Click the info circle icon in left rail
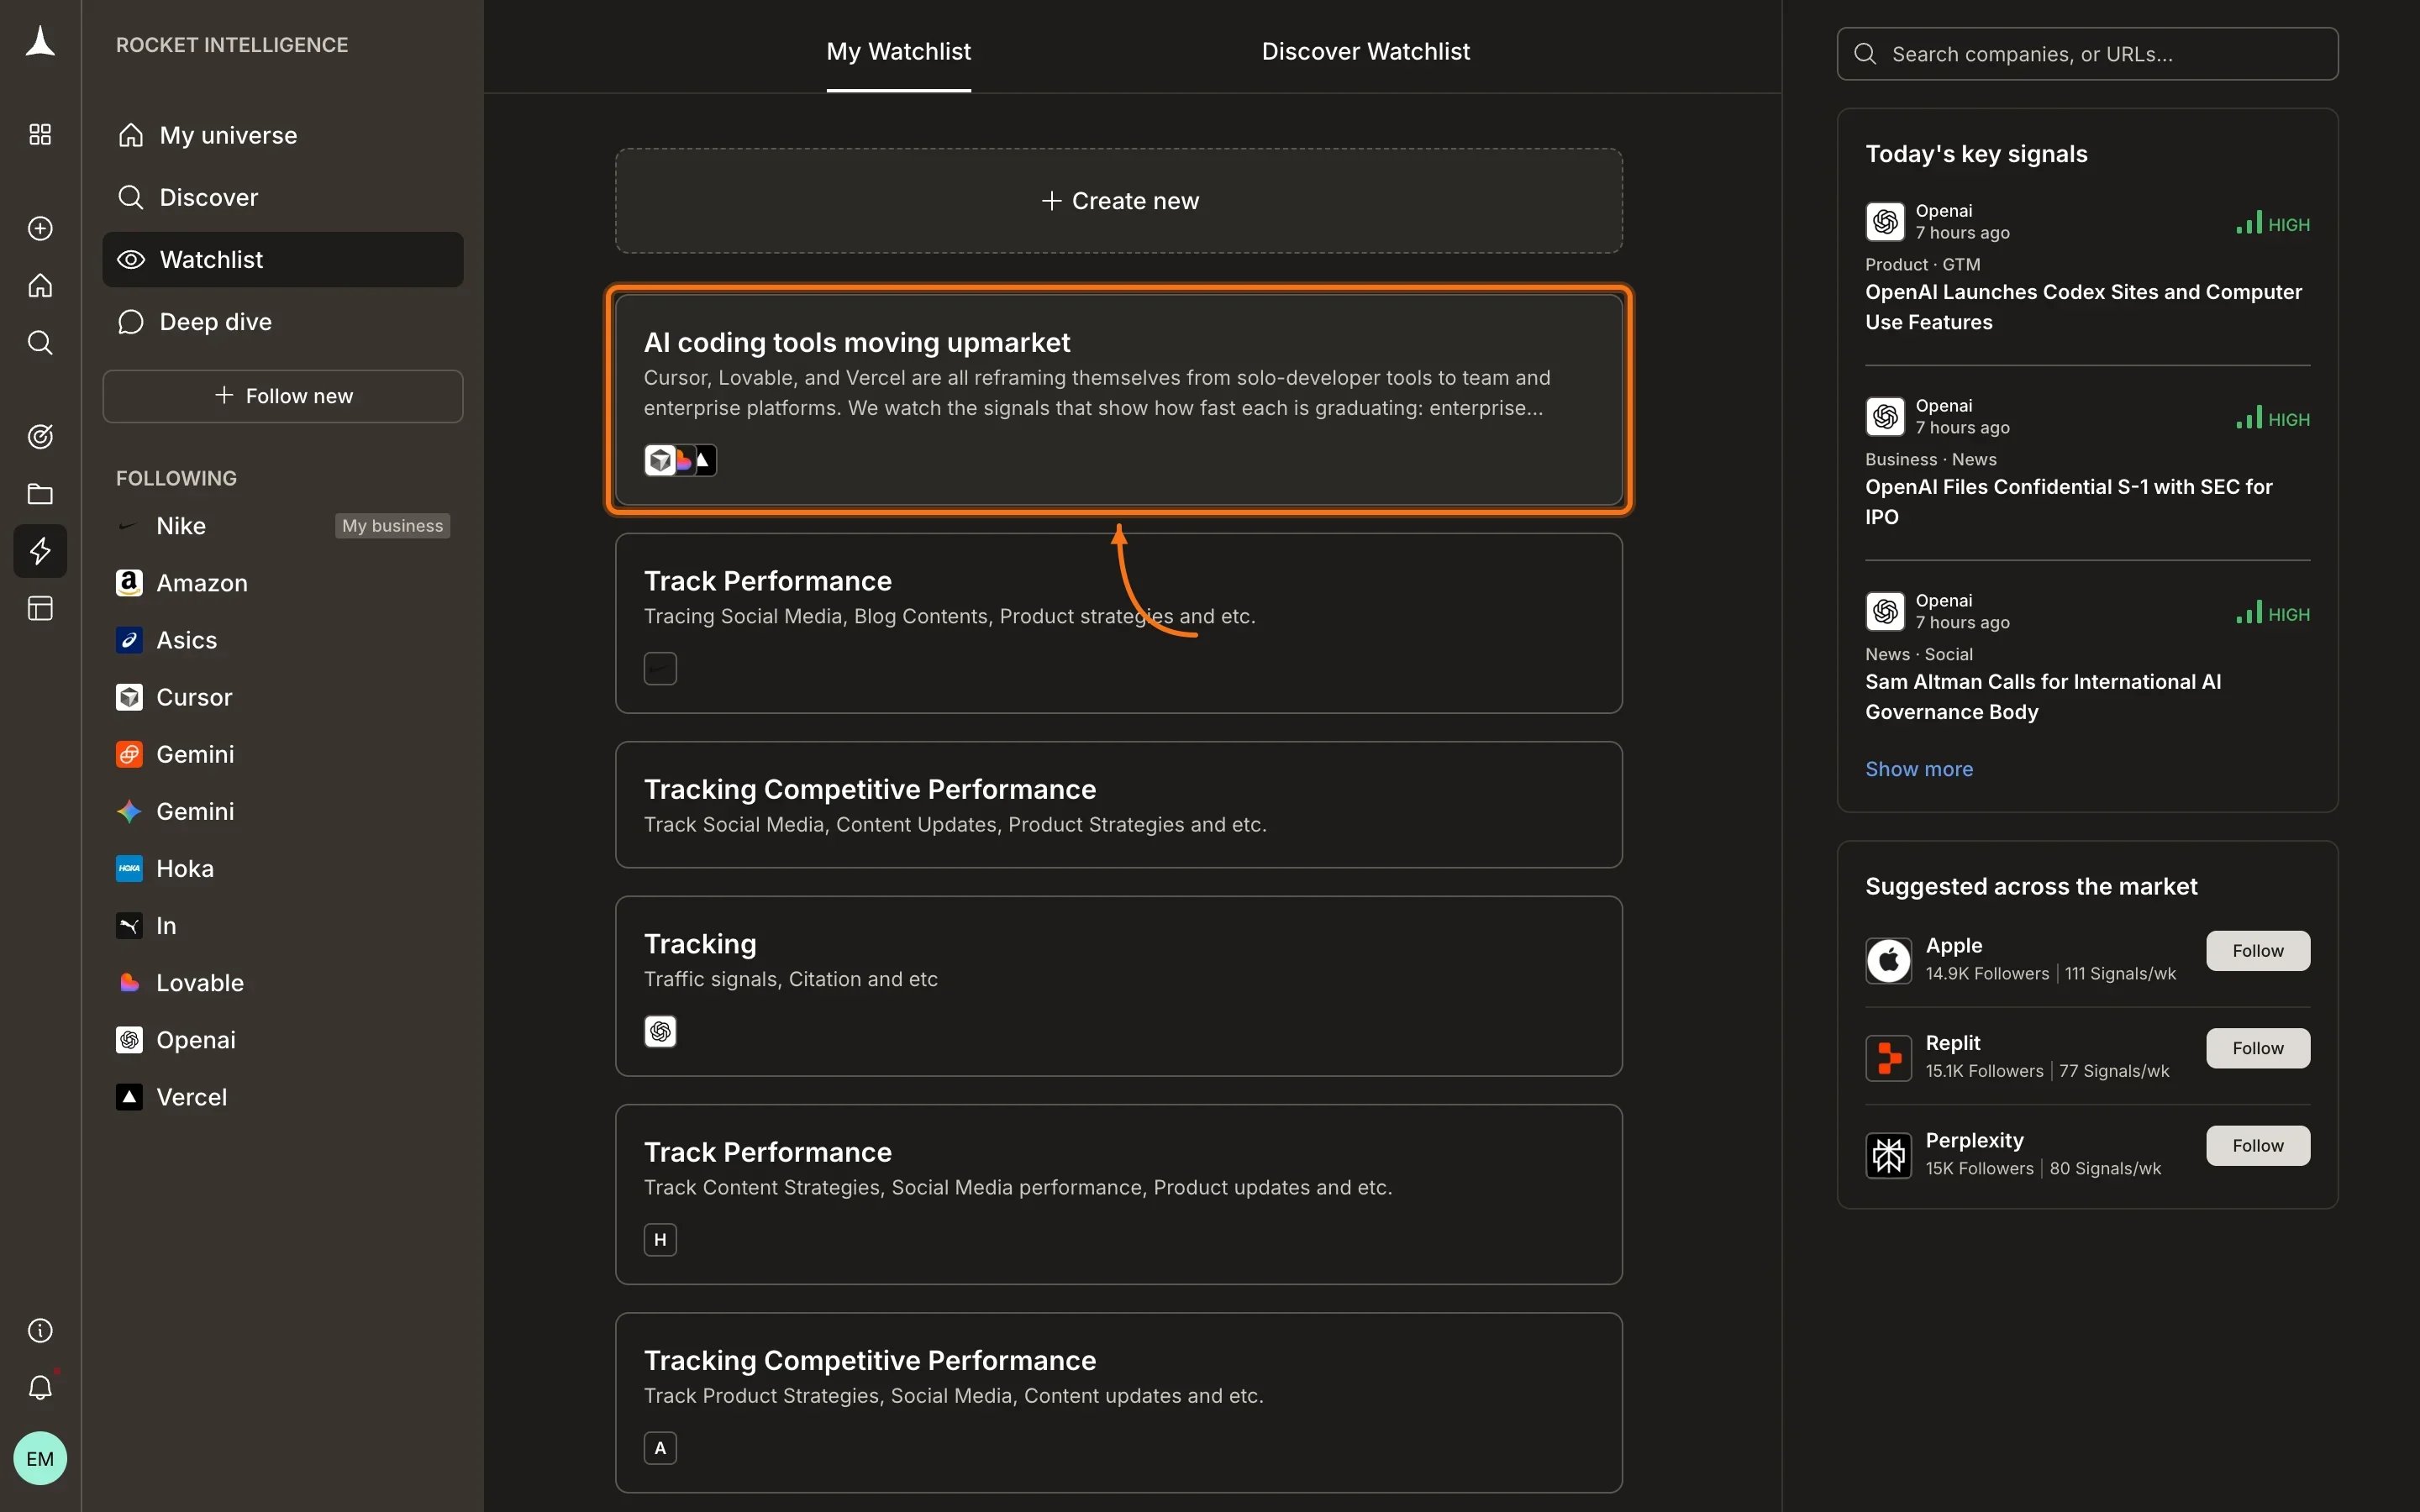 tap(40, 1330)
